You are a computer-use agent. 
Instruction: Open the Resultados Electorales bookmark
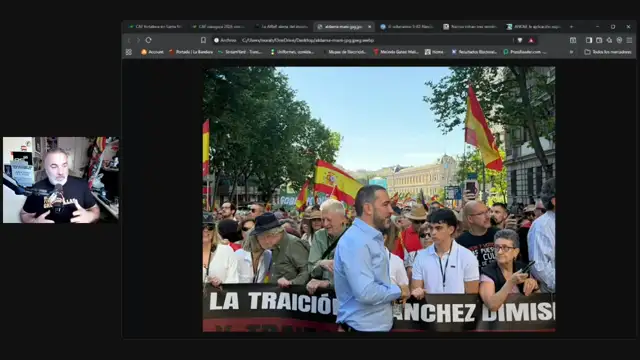pyautogui.click(x=474, y=52)
